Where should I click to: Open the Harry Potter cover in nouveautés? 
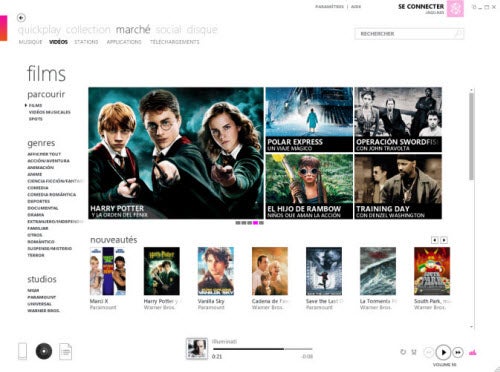pyautogui.click(x=162, y=271)
